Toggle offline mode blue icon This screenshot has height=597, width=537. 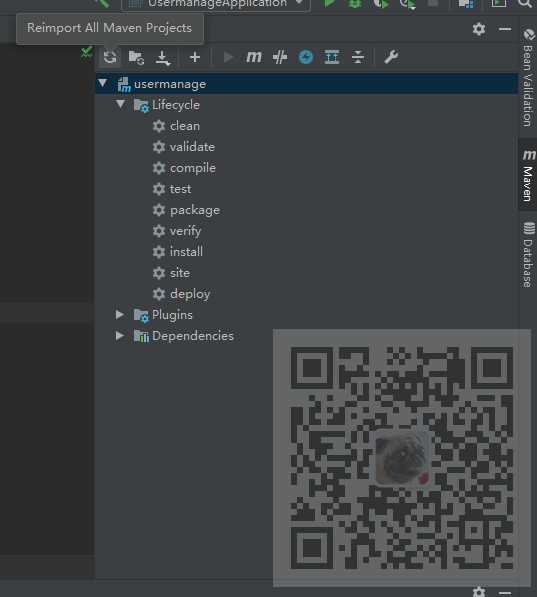coord(306,57)
